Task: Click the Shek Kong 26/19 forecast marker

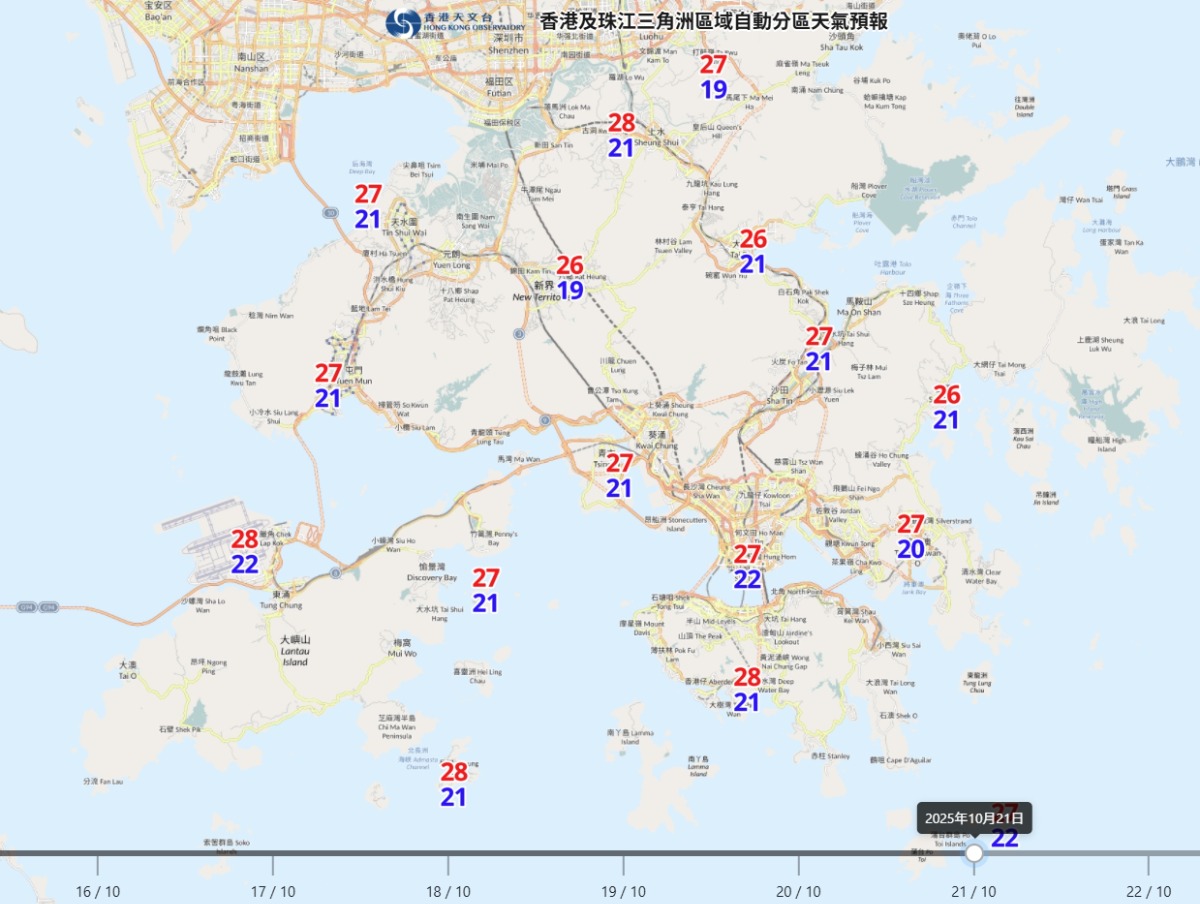Action: (570, 277)
